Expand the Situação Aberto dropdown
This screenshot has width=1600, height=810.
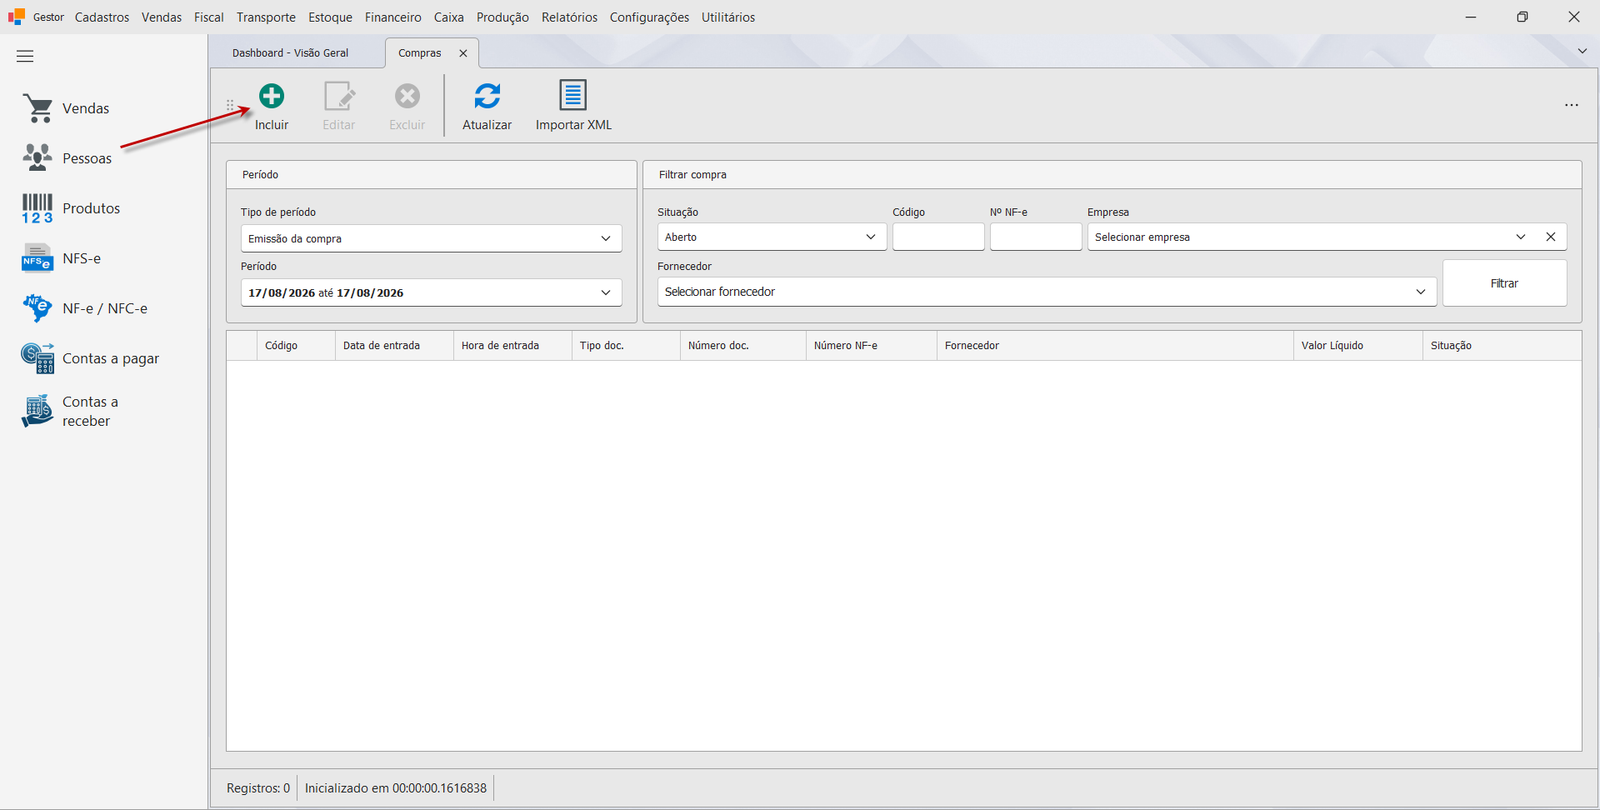871,237
